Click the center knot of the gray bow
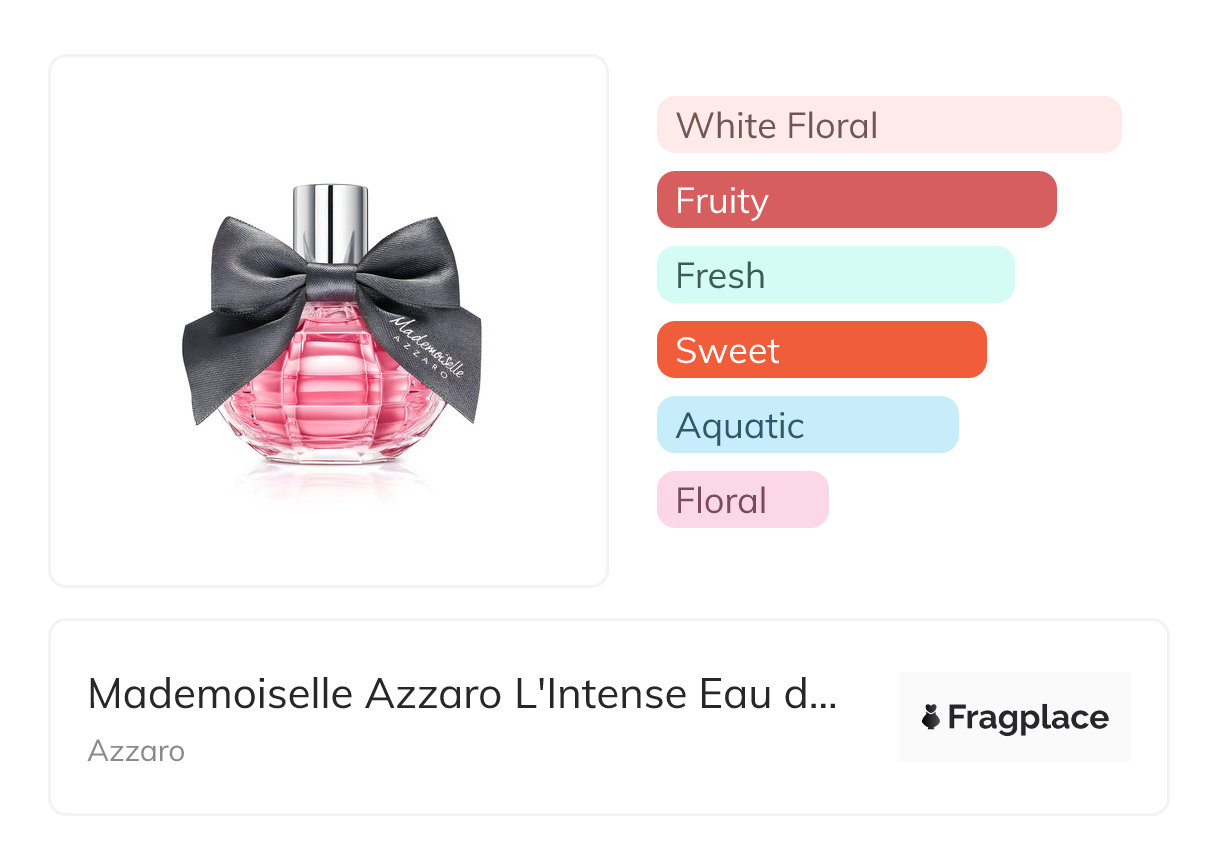Screen dimensions: 1218x864 [332, 282]
